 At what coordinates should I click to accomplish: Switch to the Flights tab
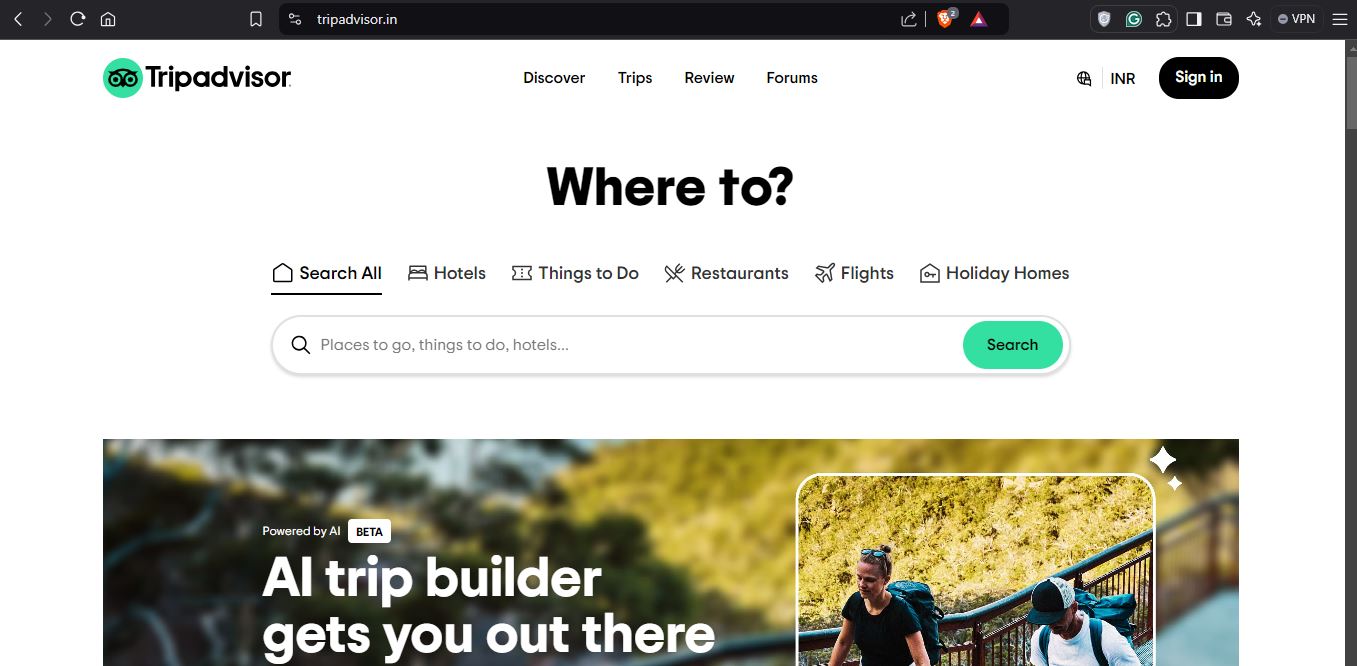(854, 273)
